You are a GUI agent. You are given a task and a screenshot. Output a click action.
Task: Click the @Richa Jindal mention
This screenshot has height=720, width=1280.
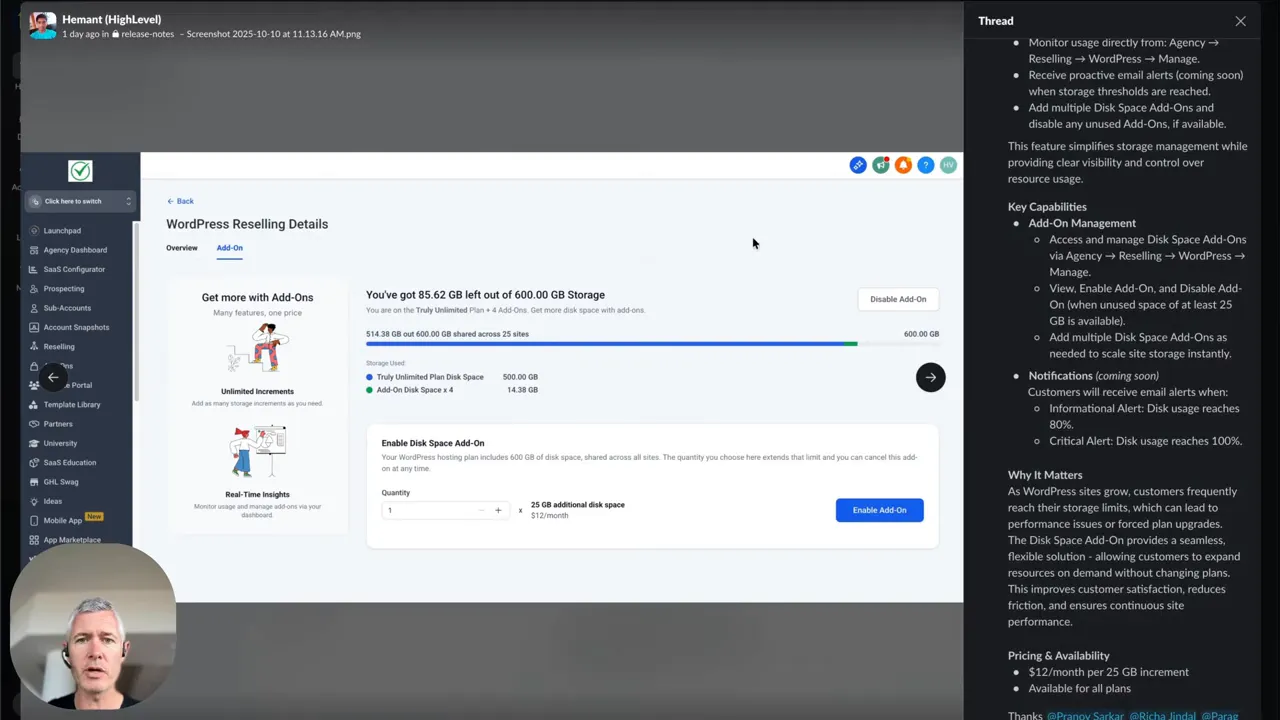pos(1161,715)
